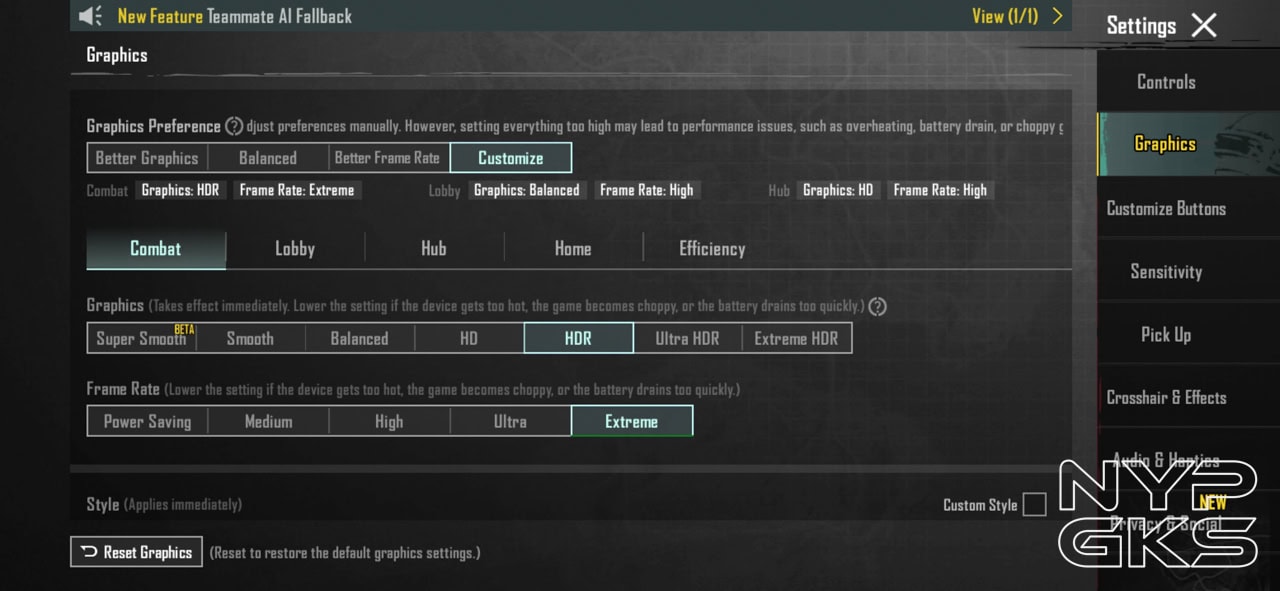Open Controls in the settings sidebar
The height and width of the screenshot is (591, 1280).
point(1166,82)
